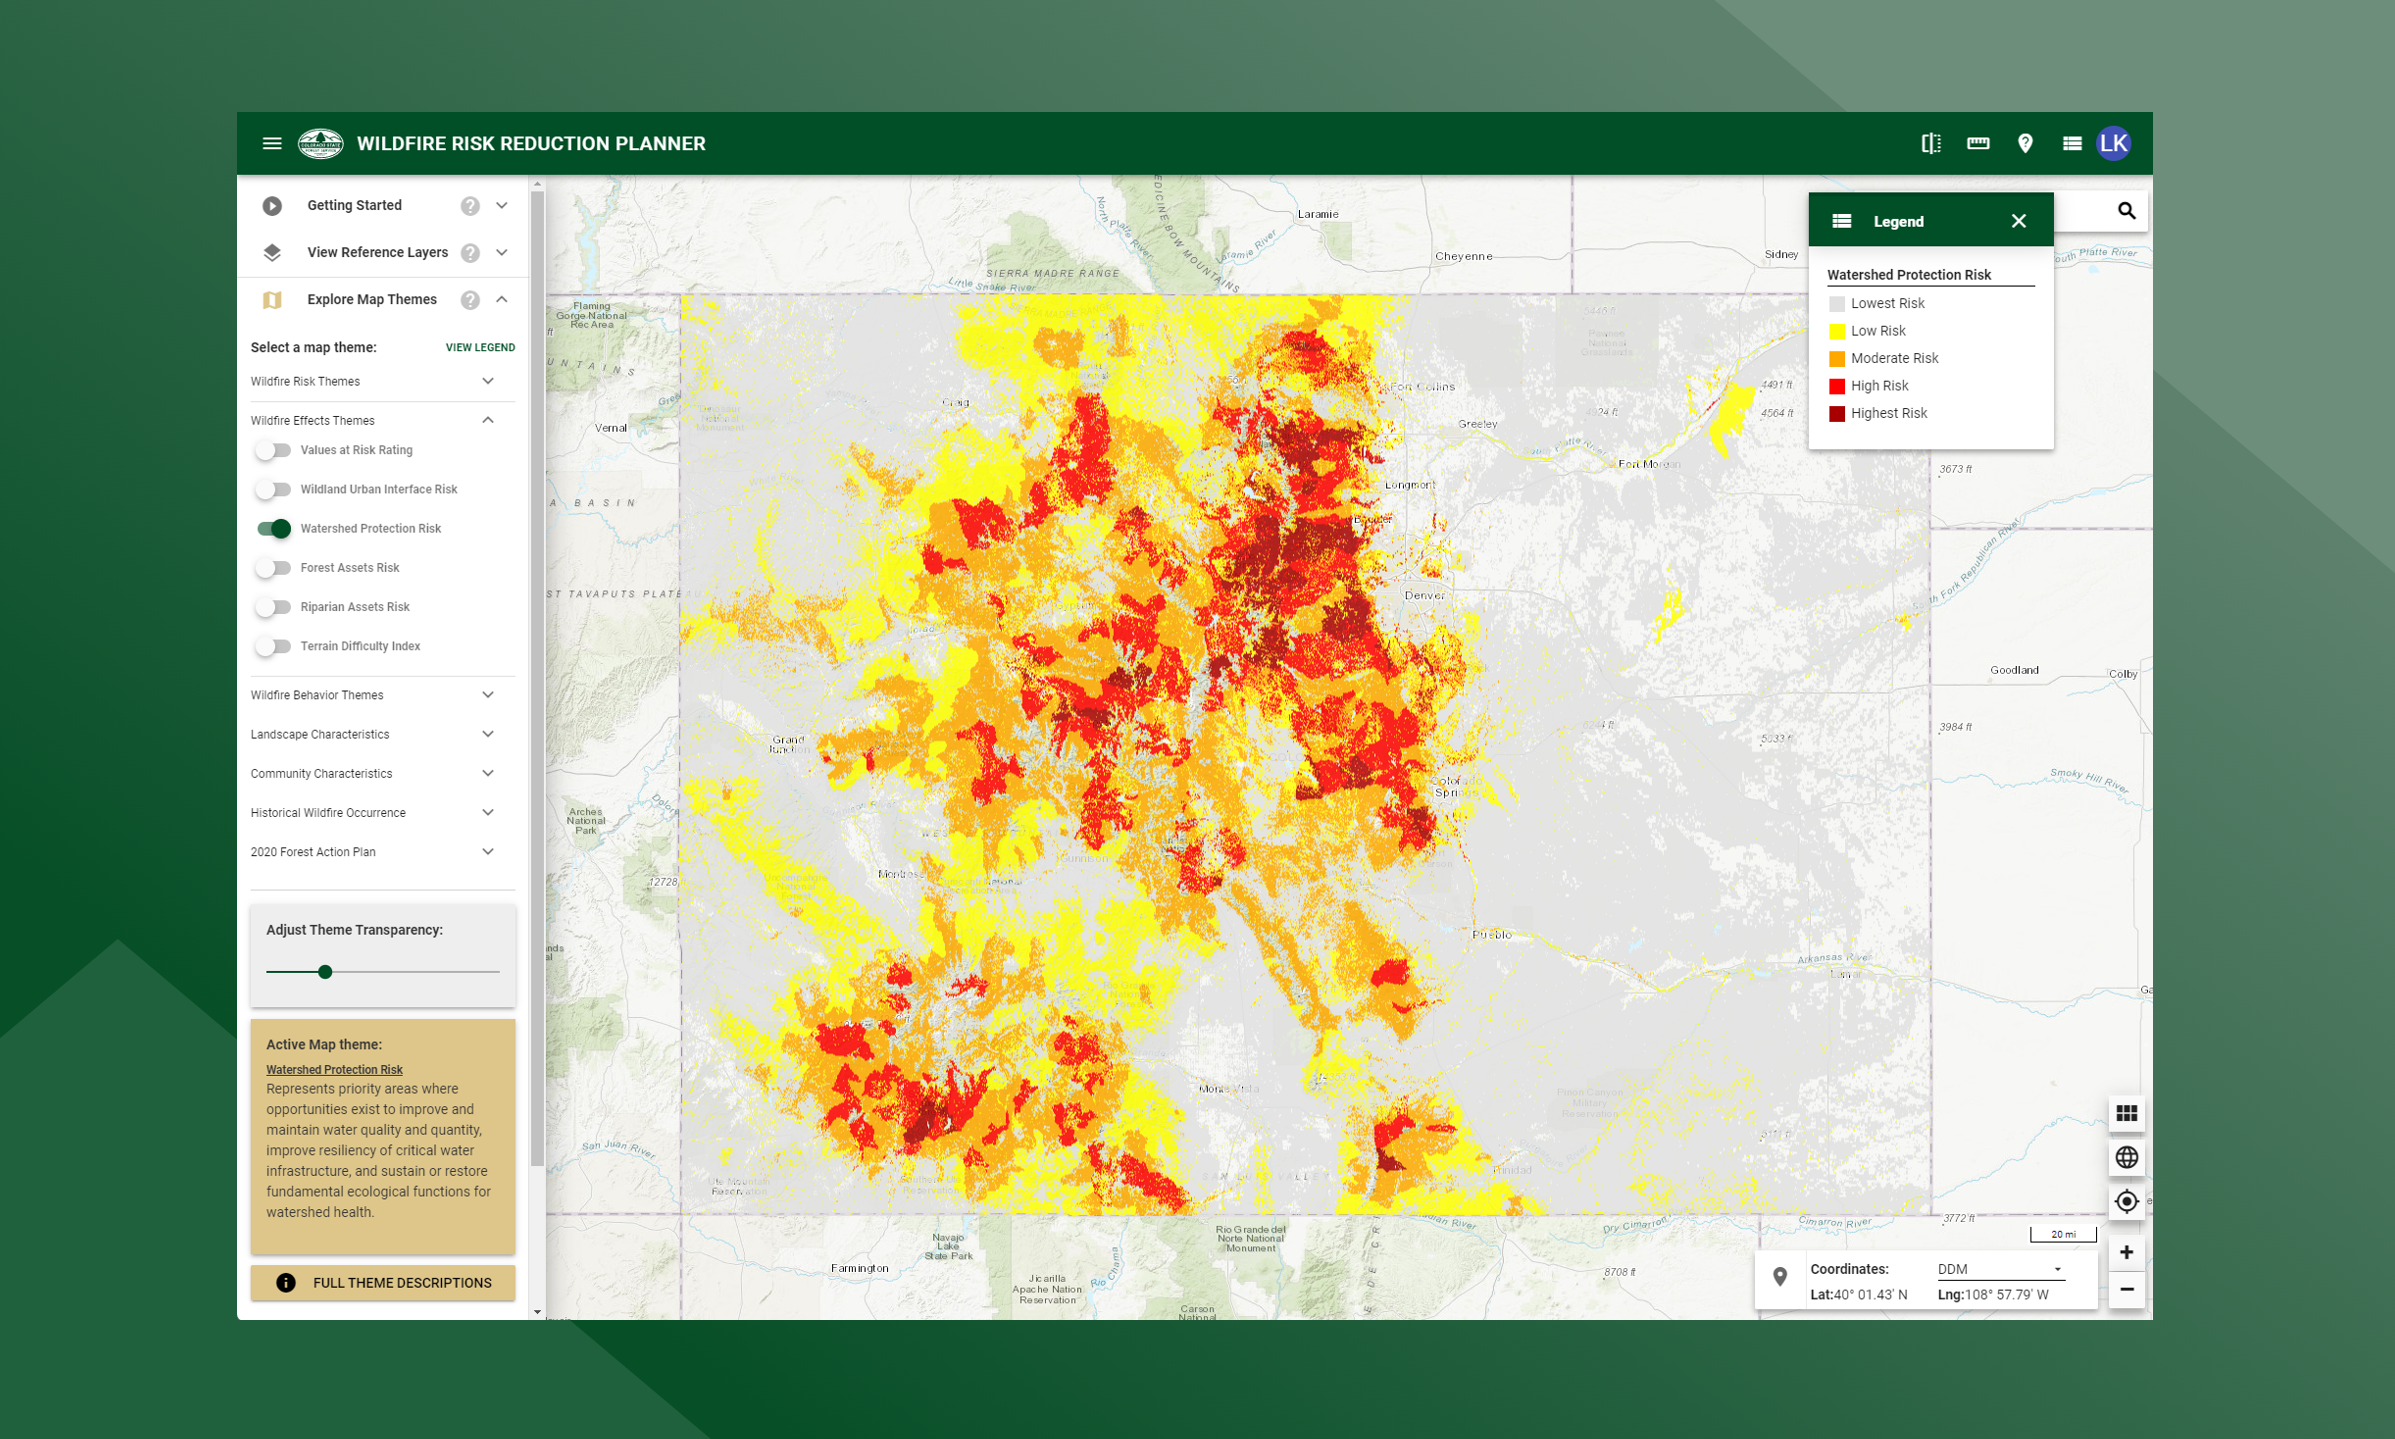Viewport: 2395px width, 1439px height.
Task: Click the Explore Map Themes map icon
Action: [272, 300]
